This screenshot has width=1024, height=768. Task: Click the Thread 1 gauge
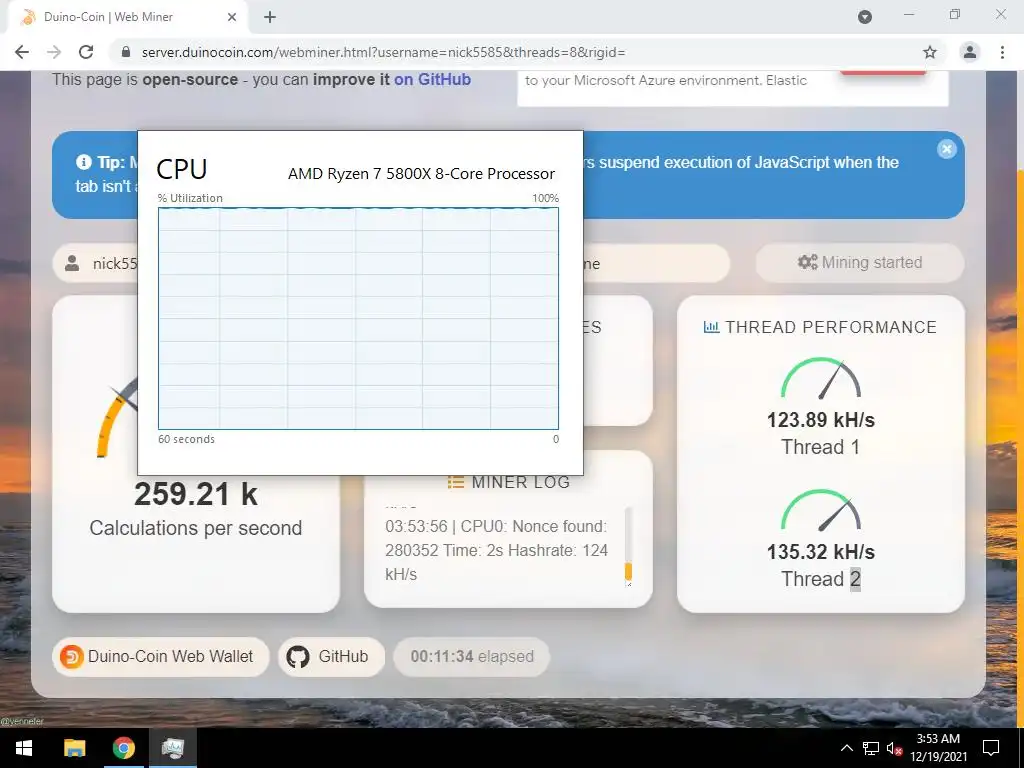(x=821, y=378)
